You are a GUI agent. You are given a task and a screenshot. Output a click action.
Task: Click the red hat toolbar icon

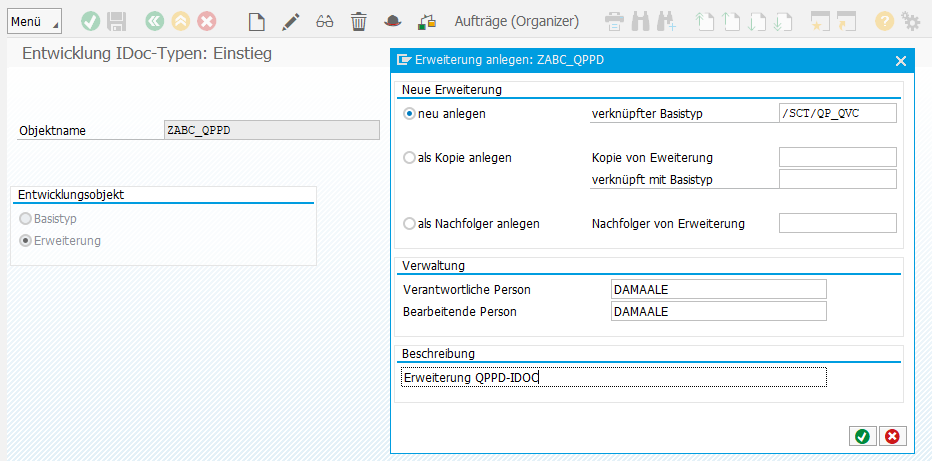tap(392, 21)
